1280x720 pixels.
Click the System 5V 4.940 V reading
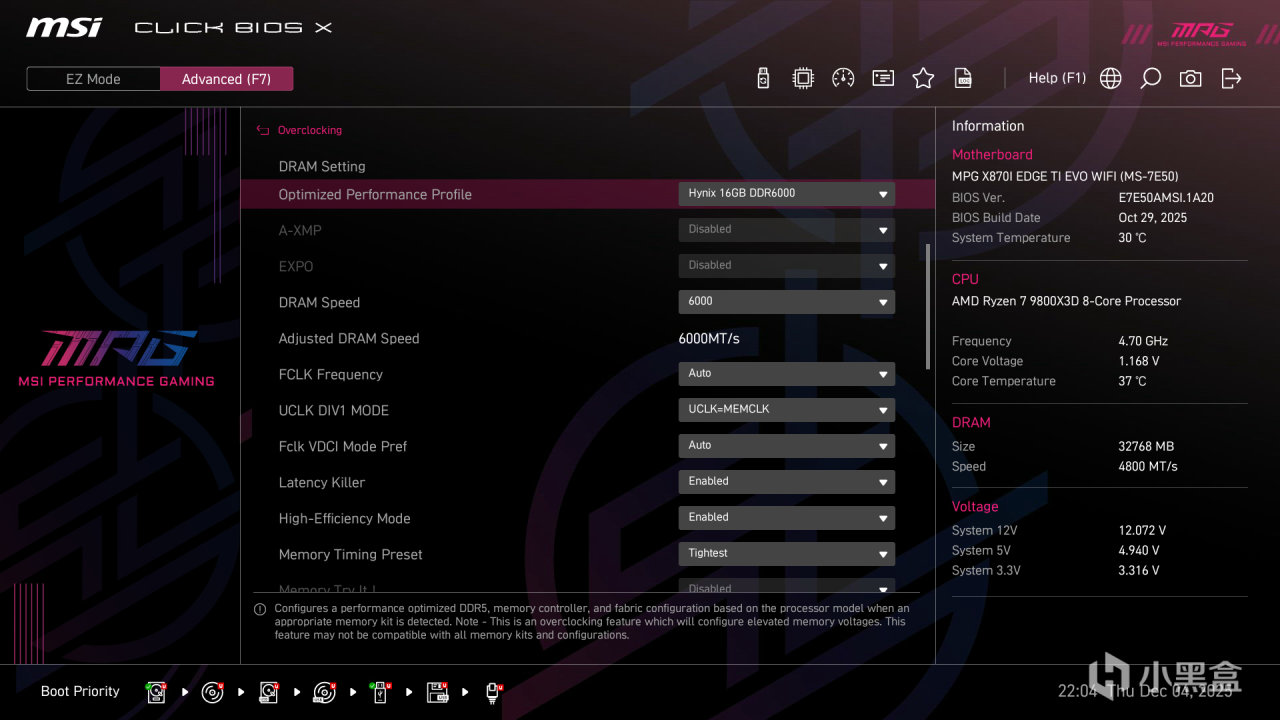tap(1139, 550)
